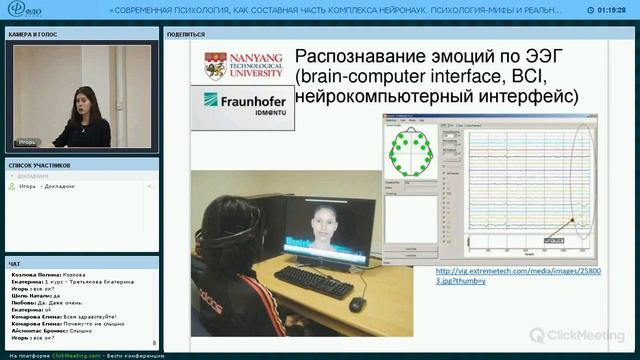Click the Список участников panel header
This screenshot has height=360, width=640.
tap(82, 165)
